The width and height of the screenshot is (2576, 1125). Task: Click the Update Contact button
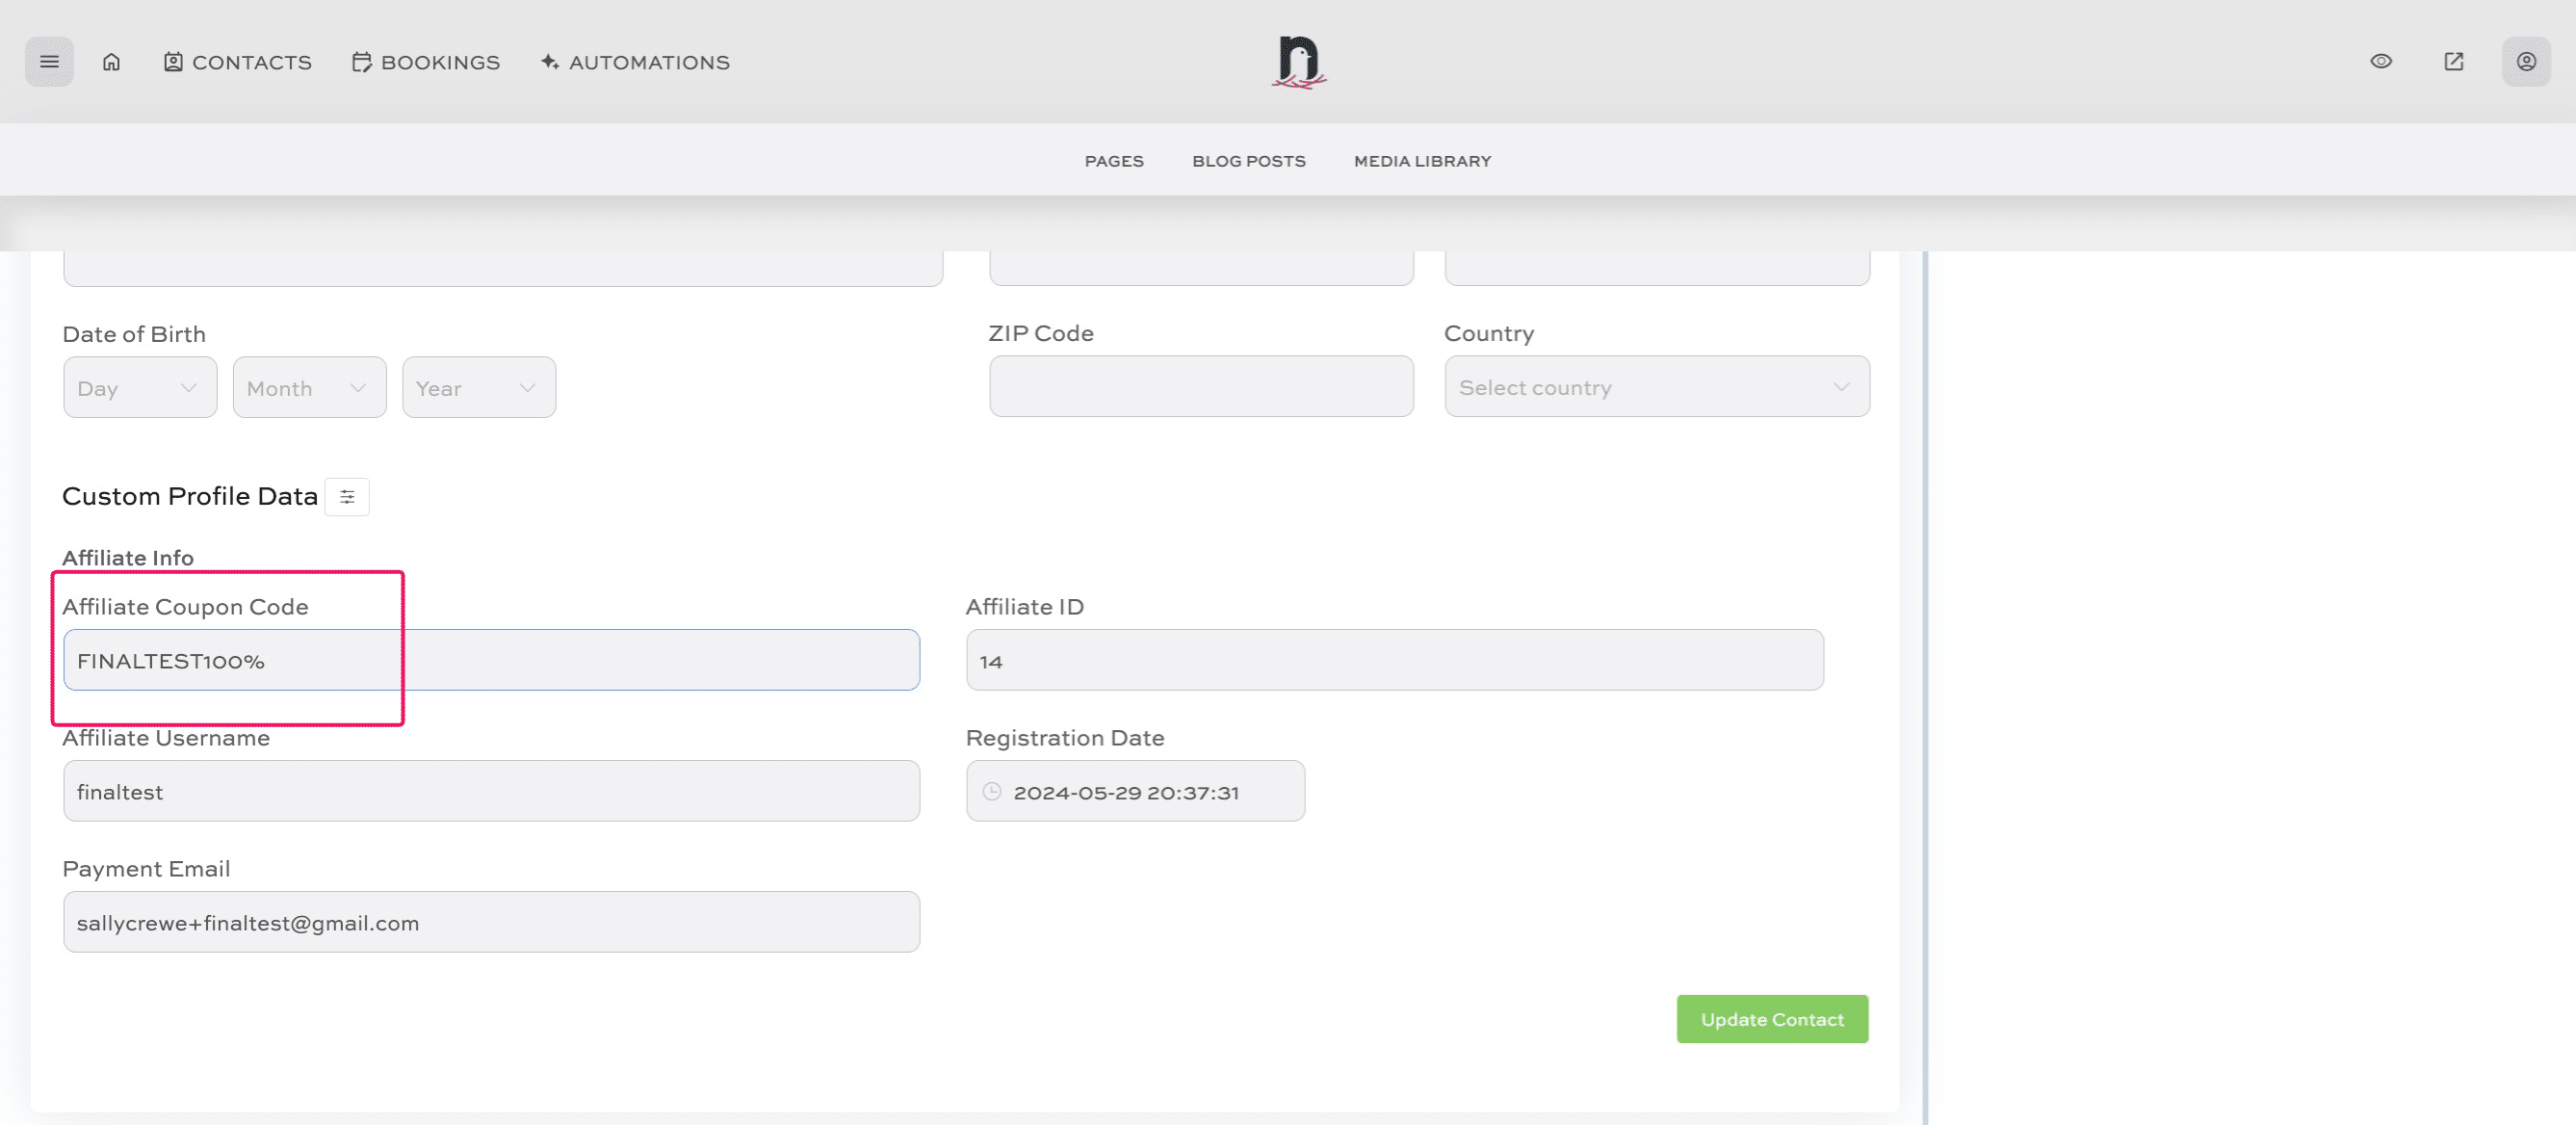pos(1771,1019)
